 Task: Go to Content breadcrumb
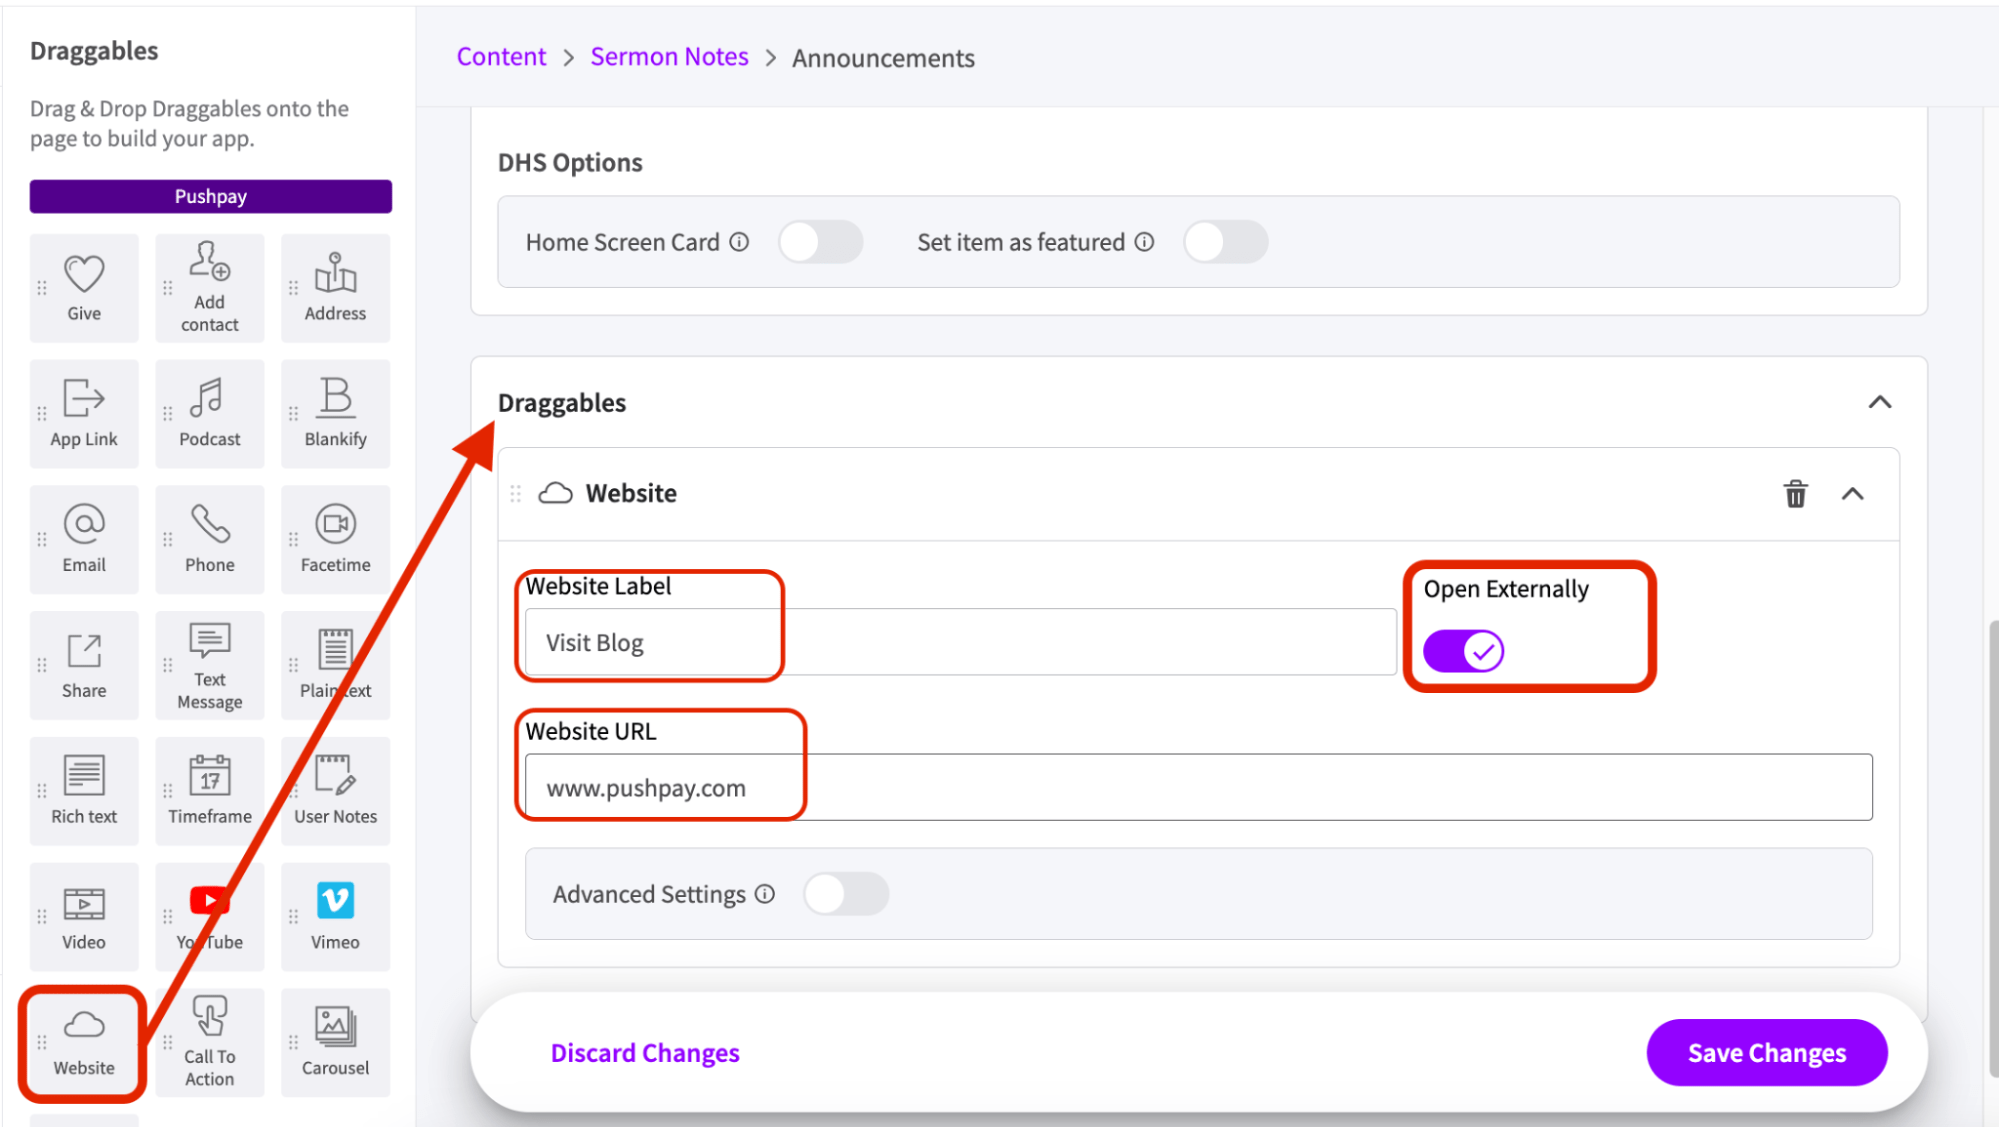click(x=501, y=57)
